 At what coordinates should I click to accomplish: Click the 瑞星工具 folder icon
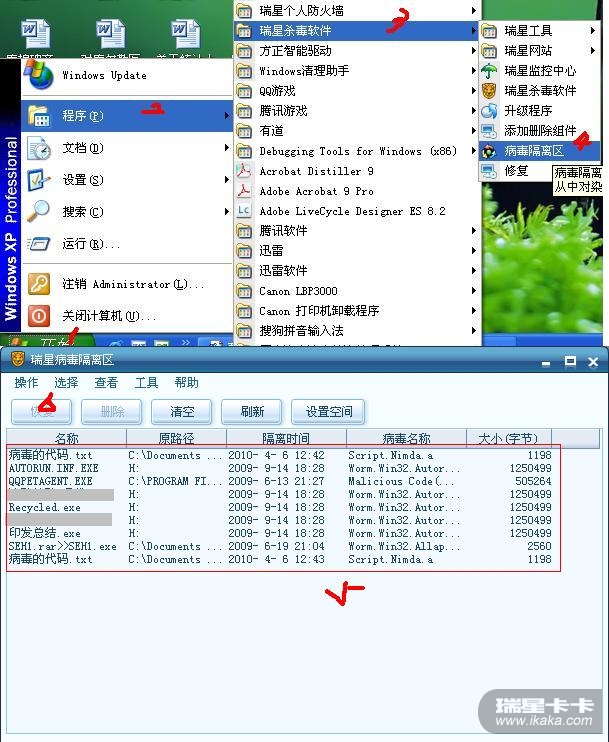tap(489, 31)
